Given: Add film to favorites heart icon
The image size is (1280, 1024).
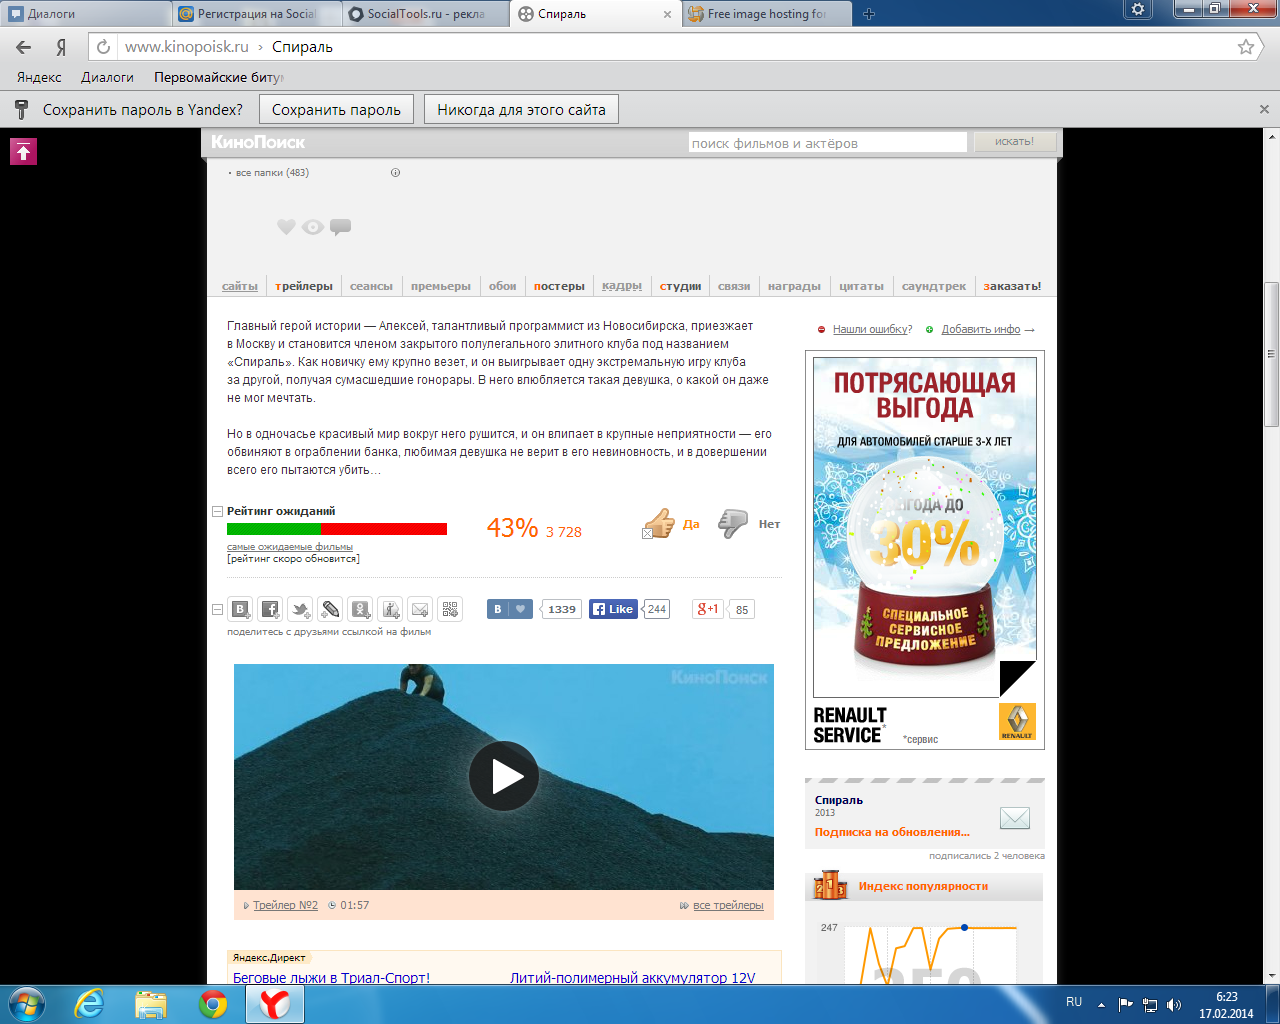Looking at the screenshot, I should tap(286, 227).
